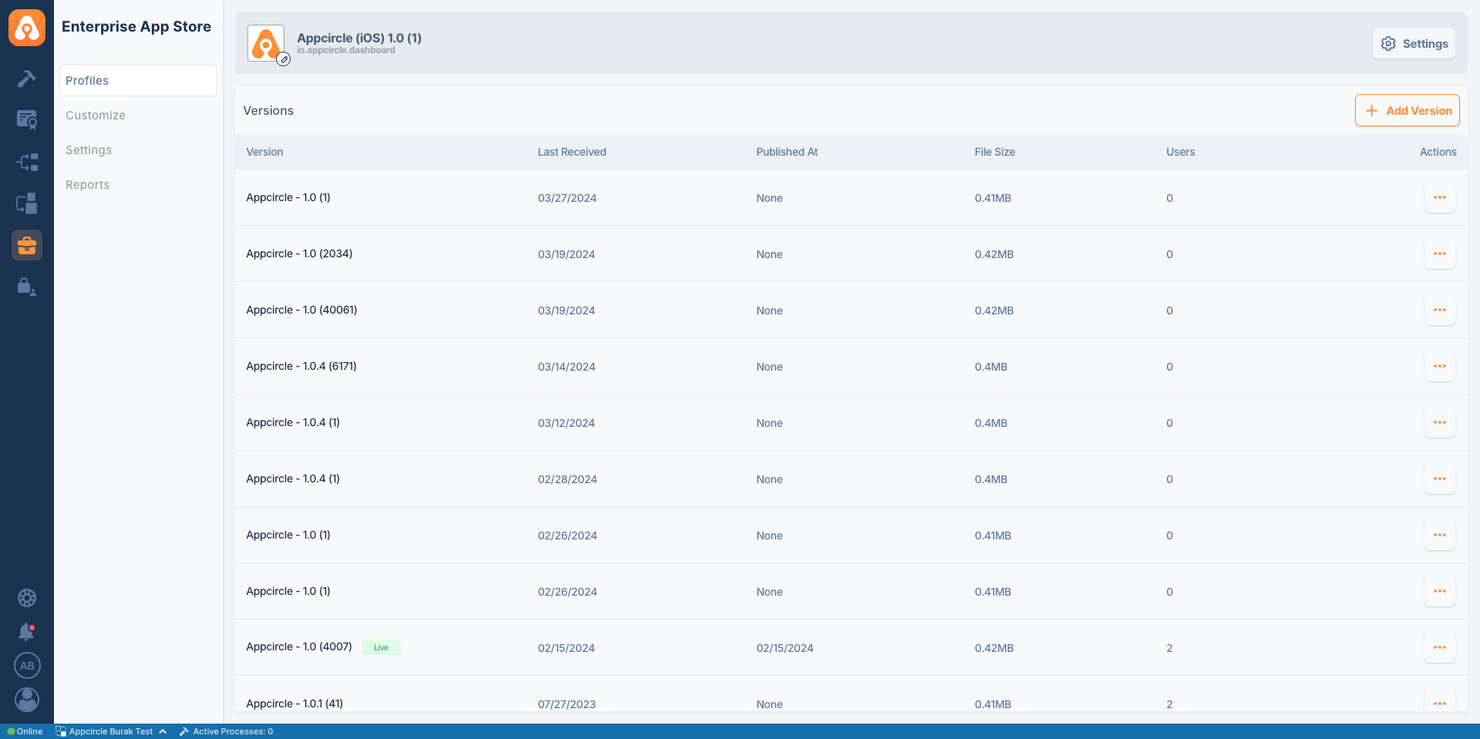Open notifications via the bell icon

click(26, 631)
